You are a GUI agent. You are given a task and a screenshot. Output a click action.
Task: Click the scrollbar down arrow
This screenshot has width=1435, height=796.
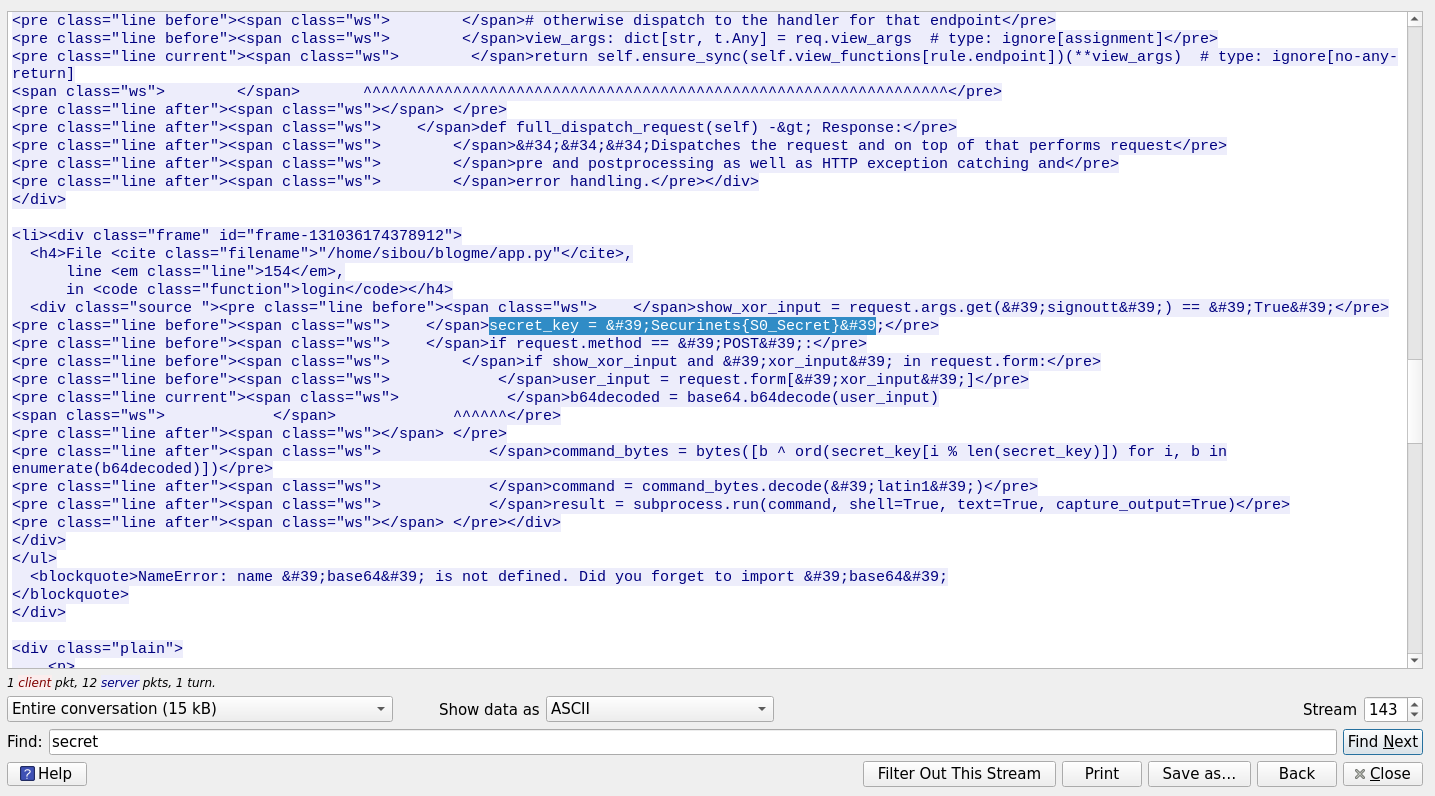1414,660
